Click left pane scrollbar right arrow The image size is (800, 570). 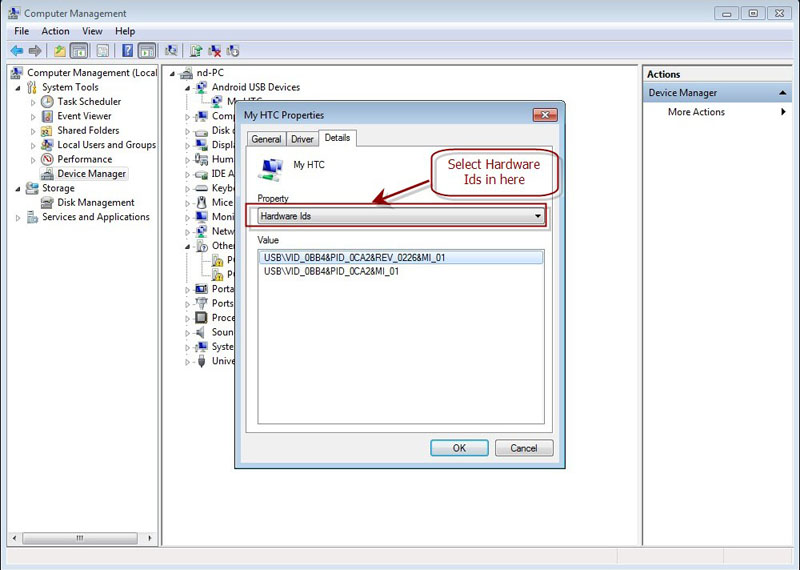149,538
